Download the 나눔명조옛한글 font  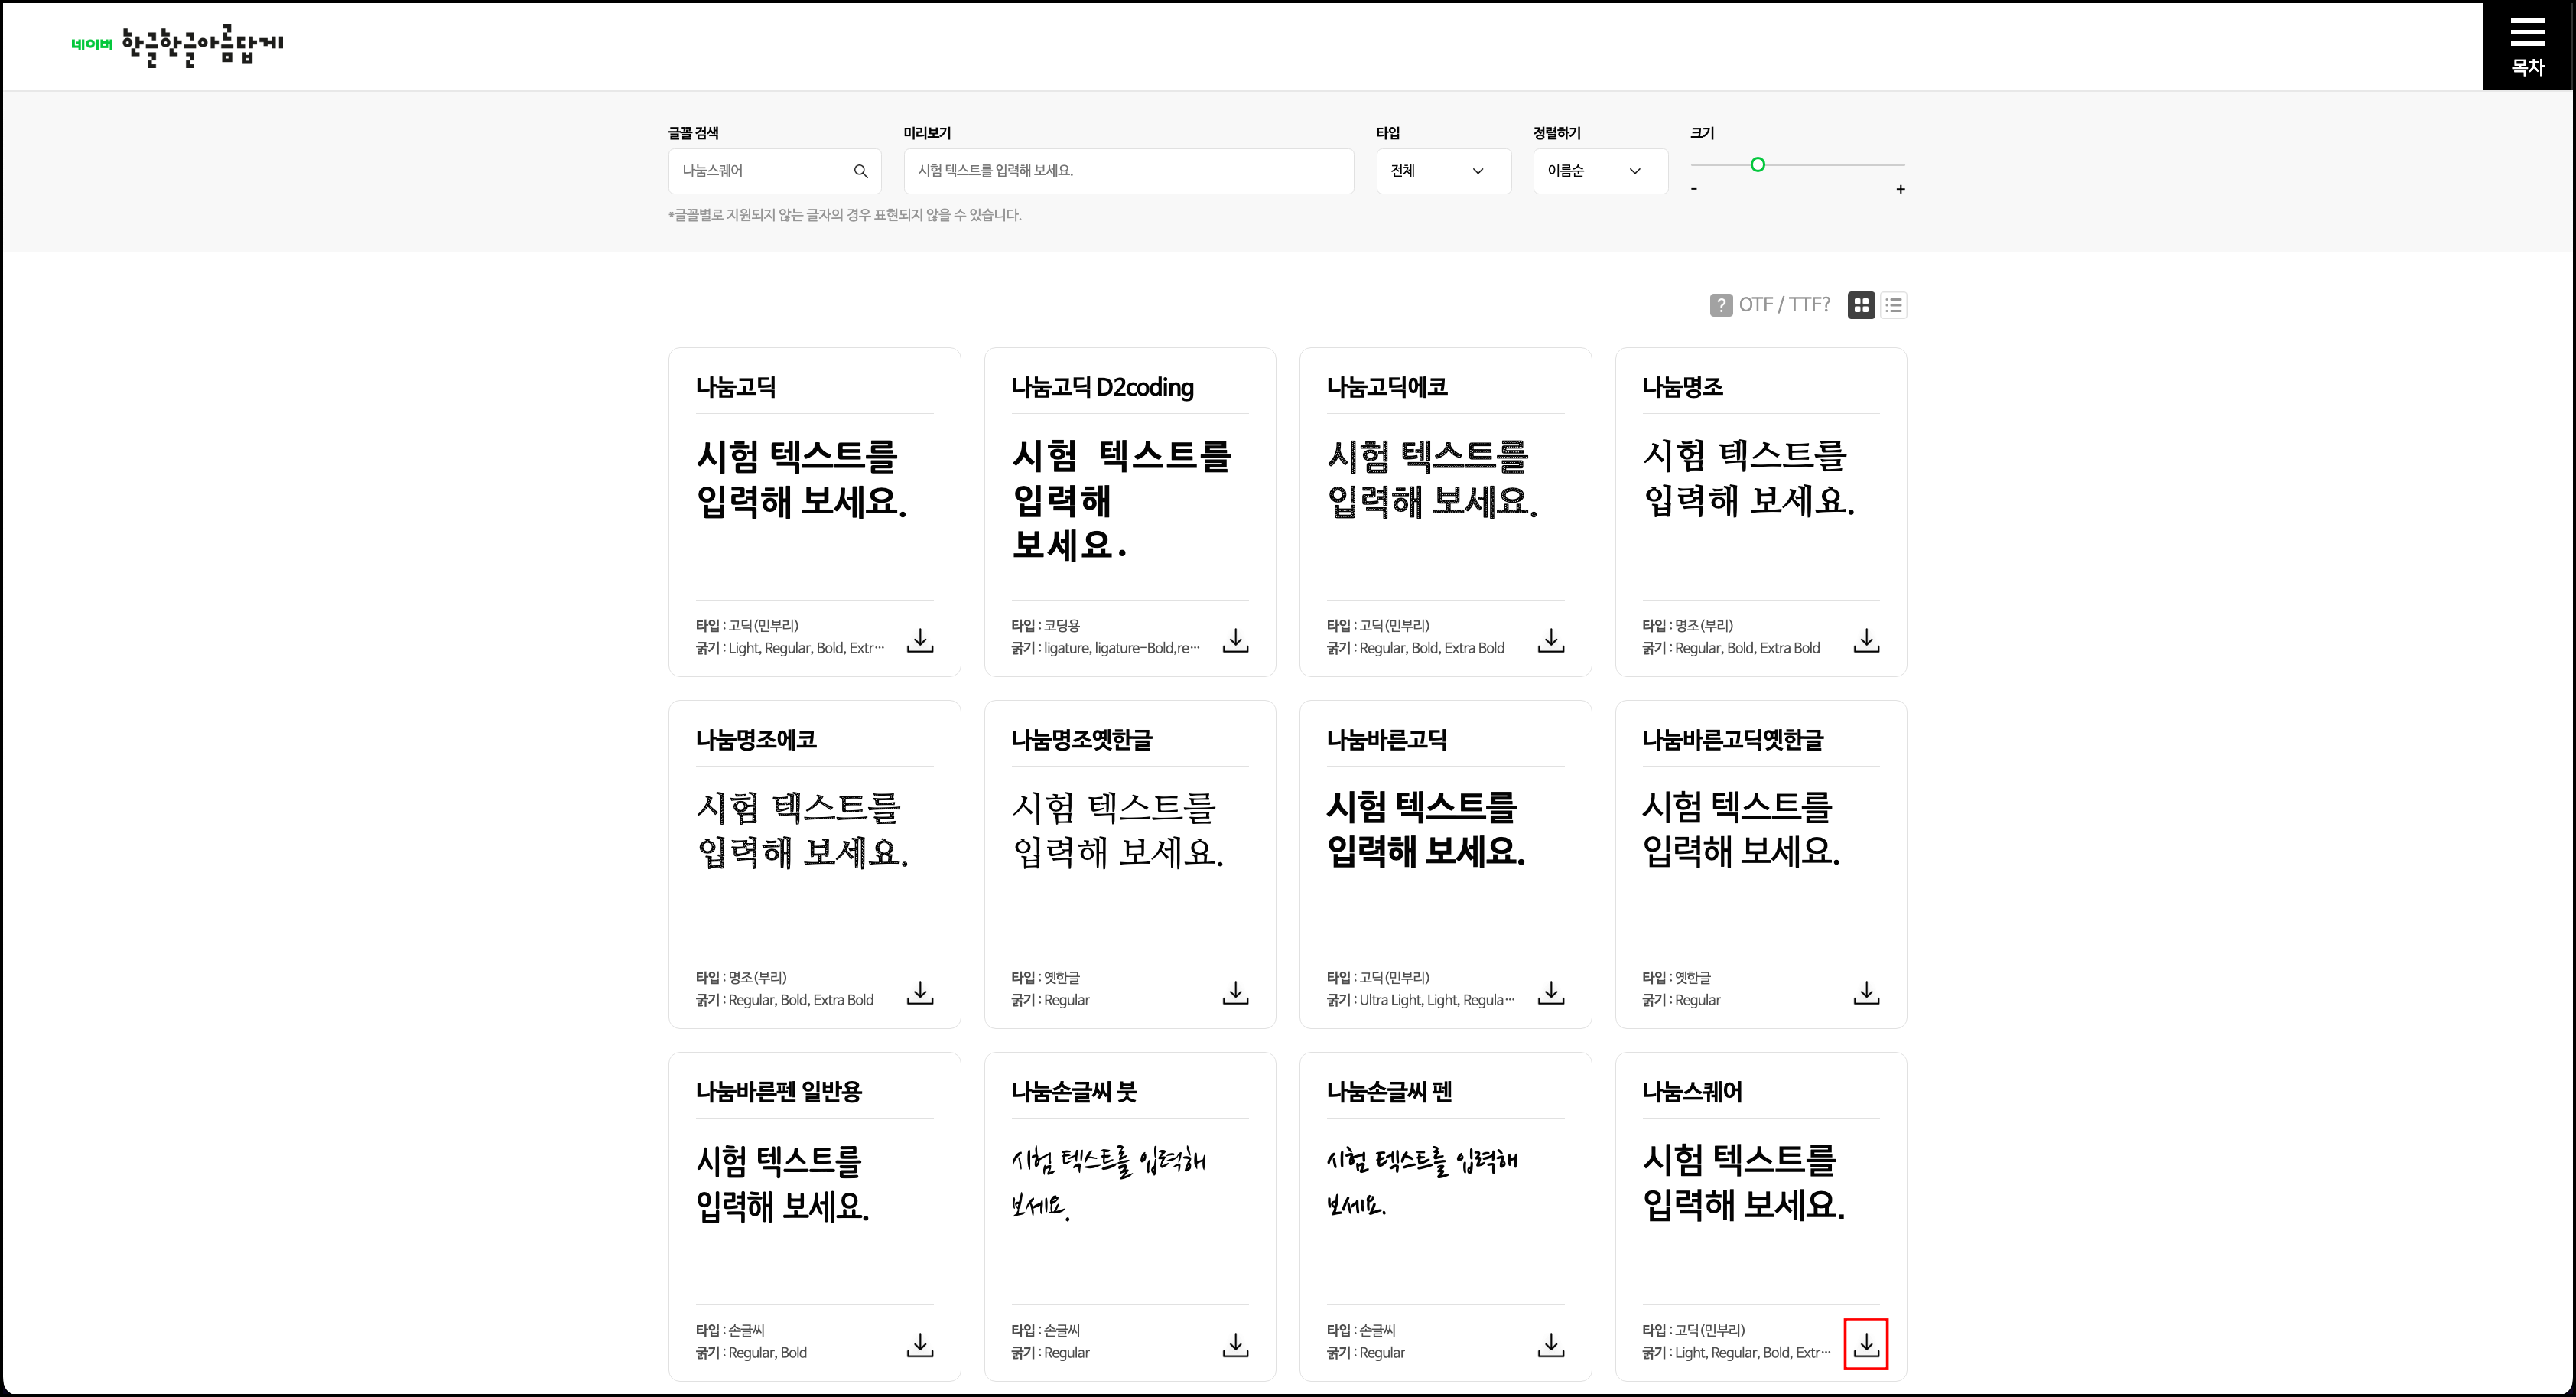(x=1235, y=992)
